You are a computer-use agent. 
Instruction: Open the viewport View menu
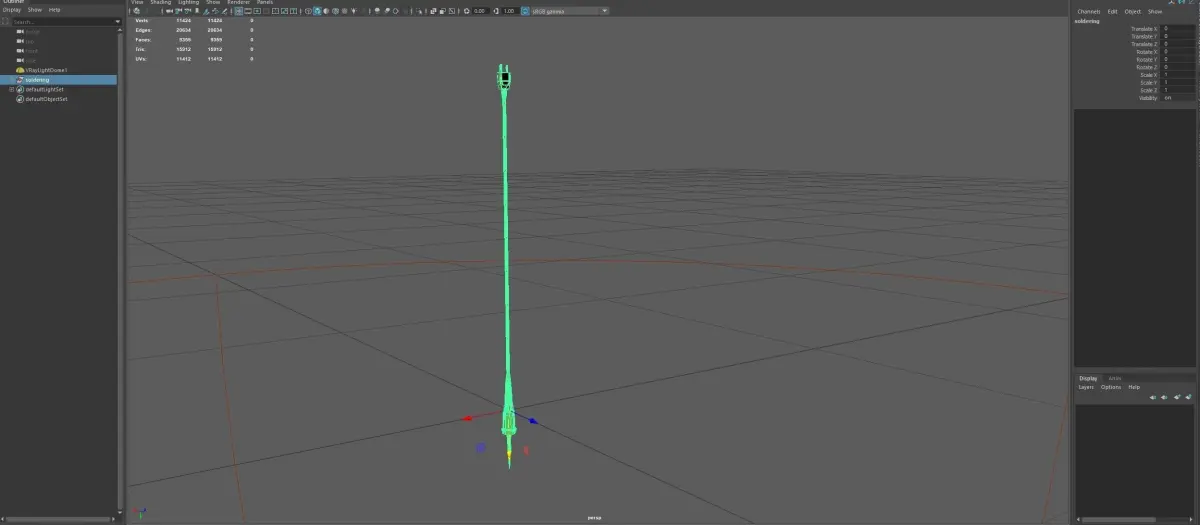(137, 2)
